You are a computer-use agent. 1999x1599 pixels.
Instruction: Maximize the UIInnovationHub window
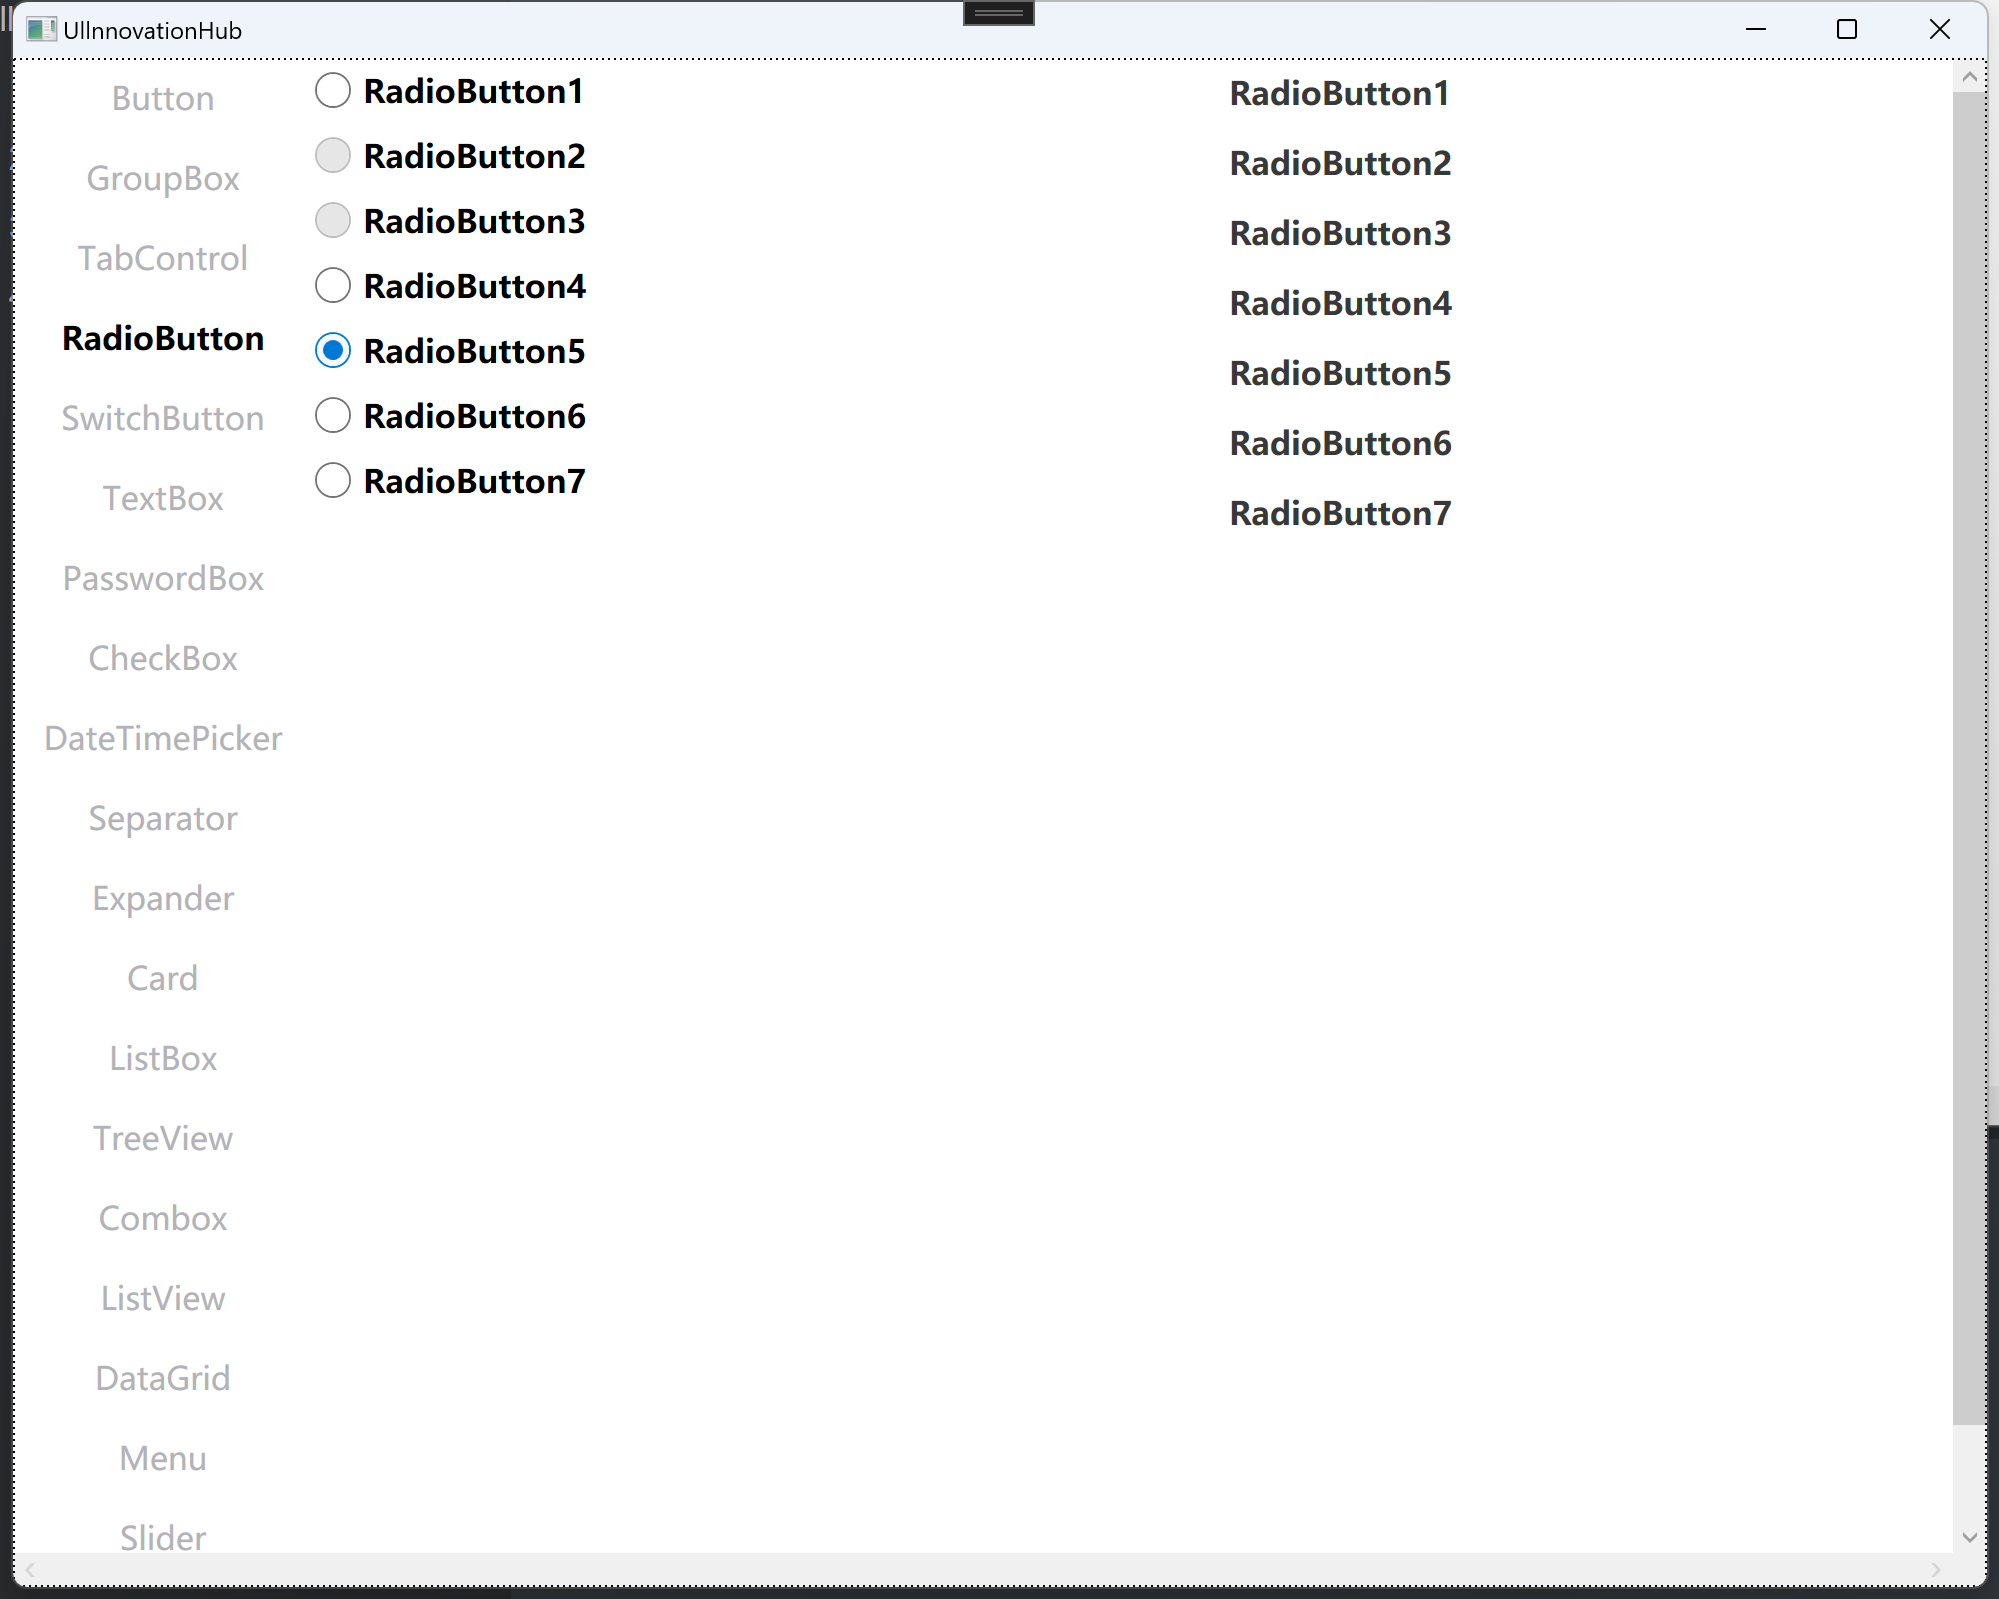[x=1847, y=30]
